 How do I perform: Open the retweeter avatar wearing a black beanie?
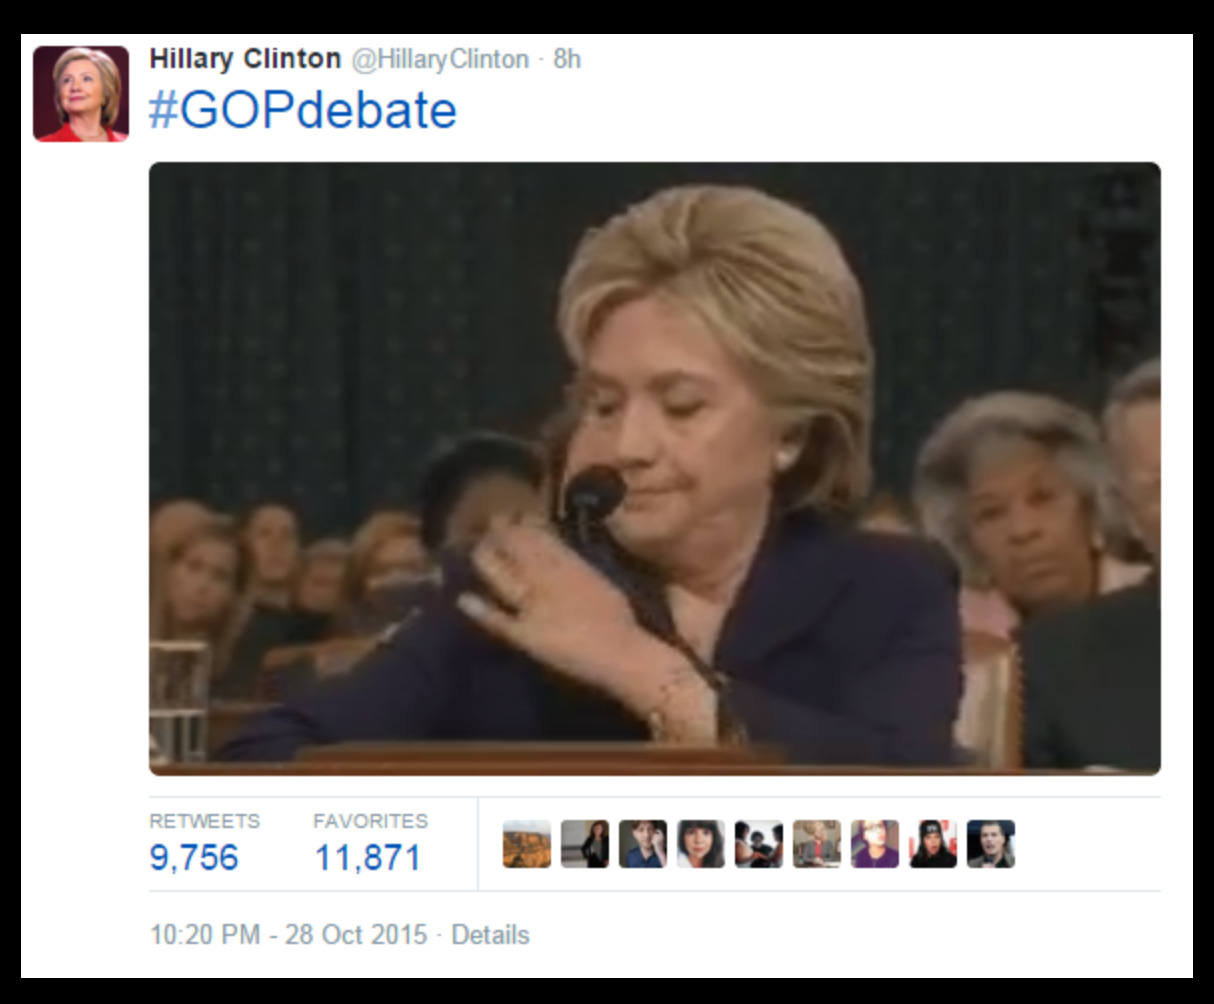coord(932,844)
